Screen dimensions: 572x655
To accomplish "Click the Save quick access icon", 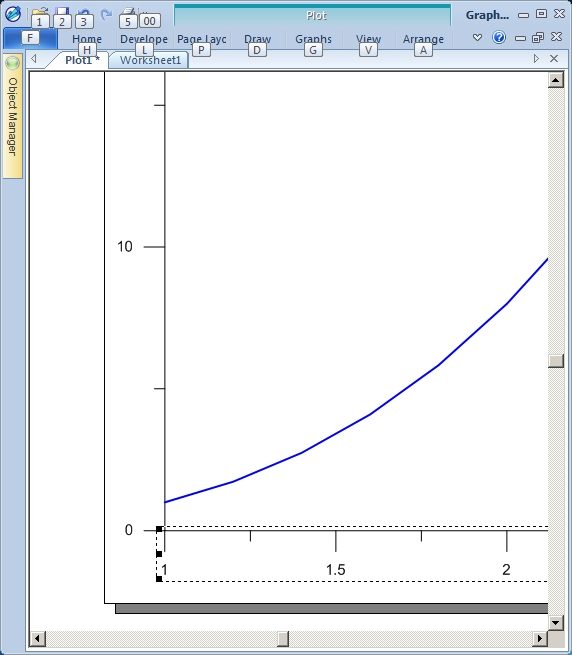I will pyautogui.click(x=62, y=14).
